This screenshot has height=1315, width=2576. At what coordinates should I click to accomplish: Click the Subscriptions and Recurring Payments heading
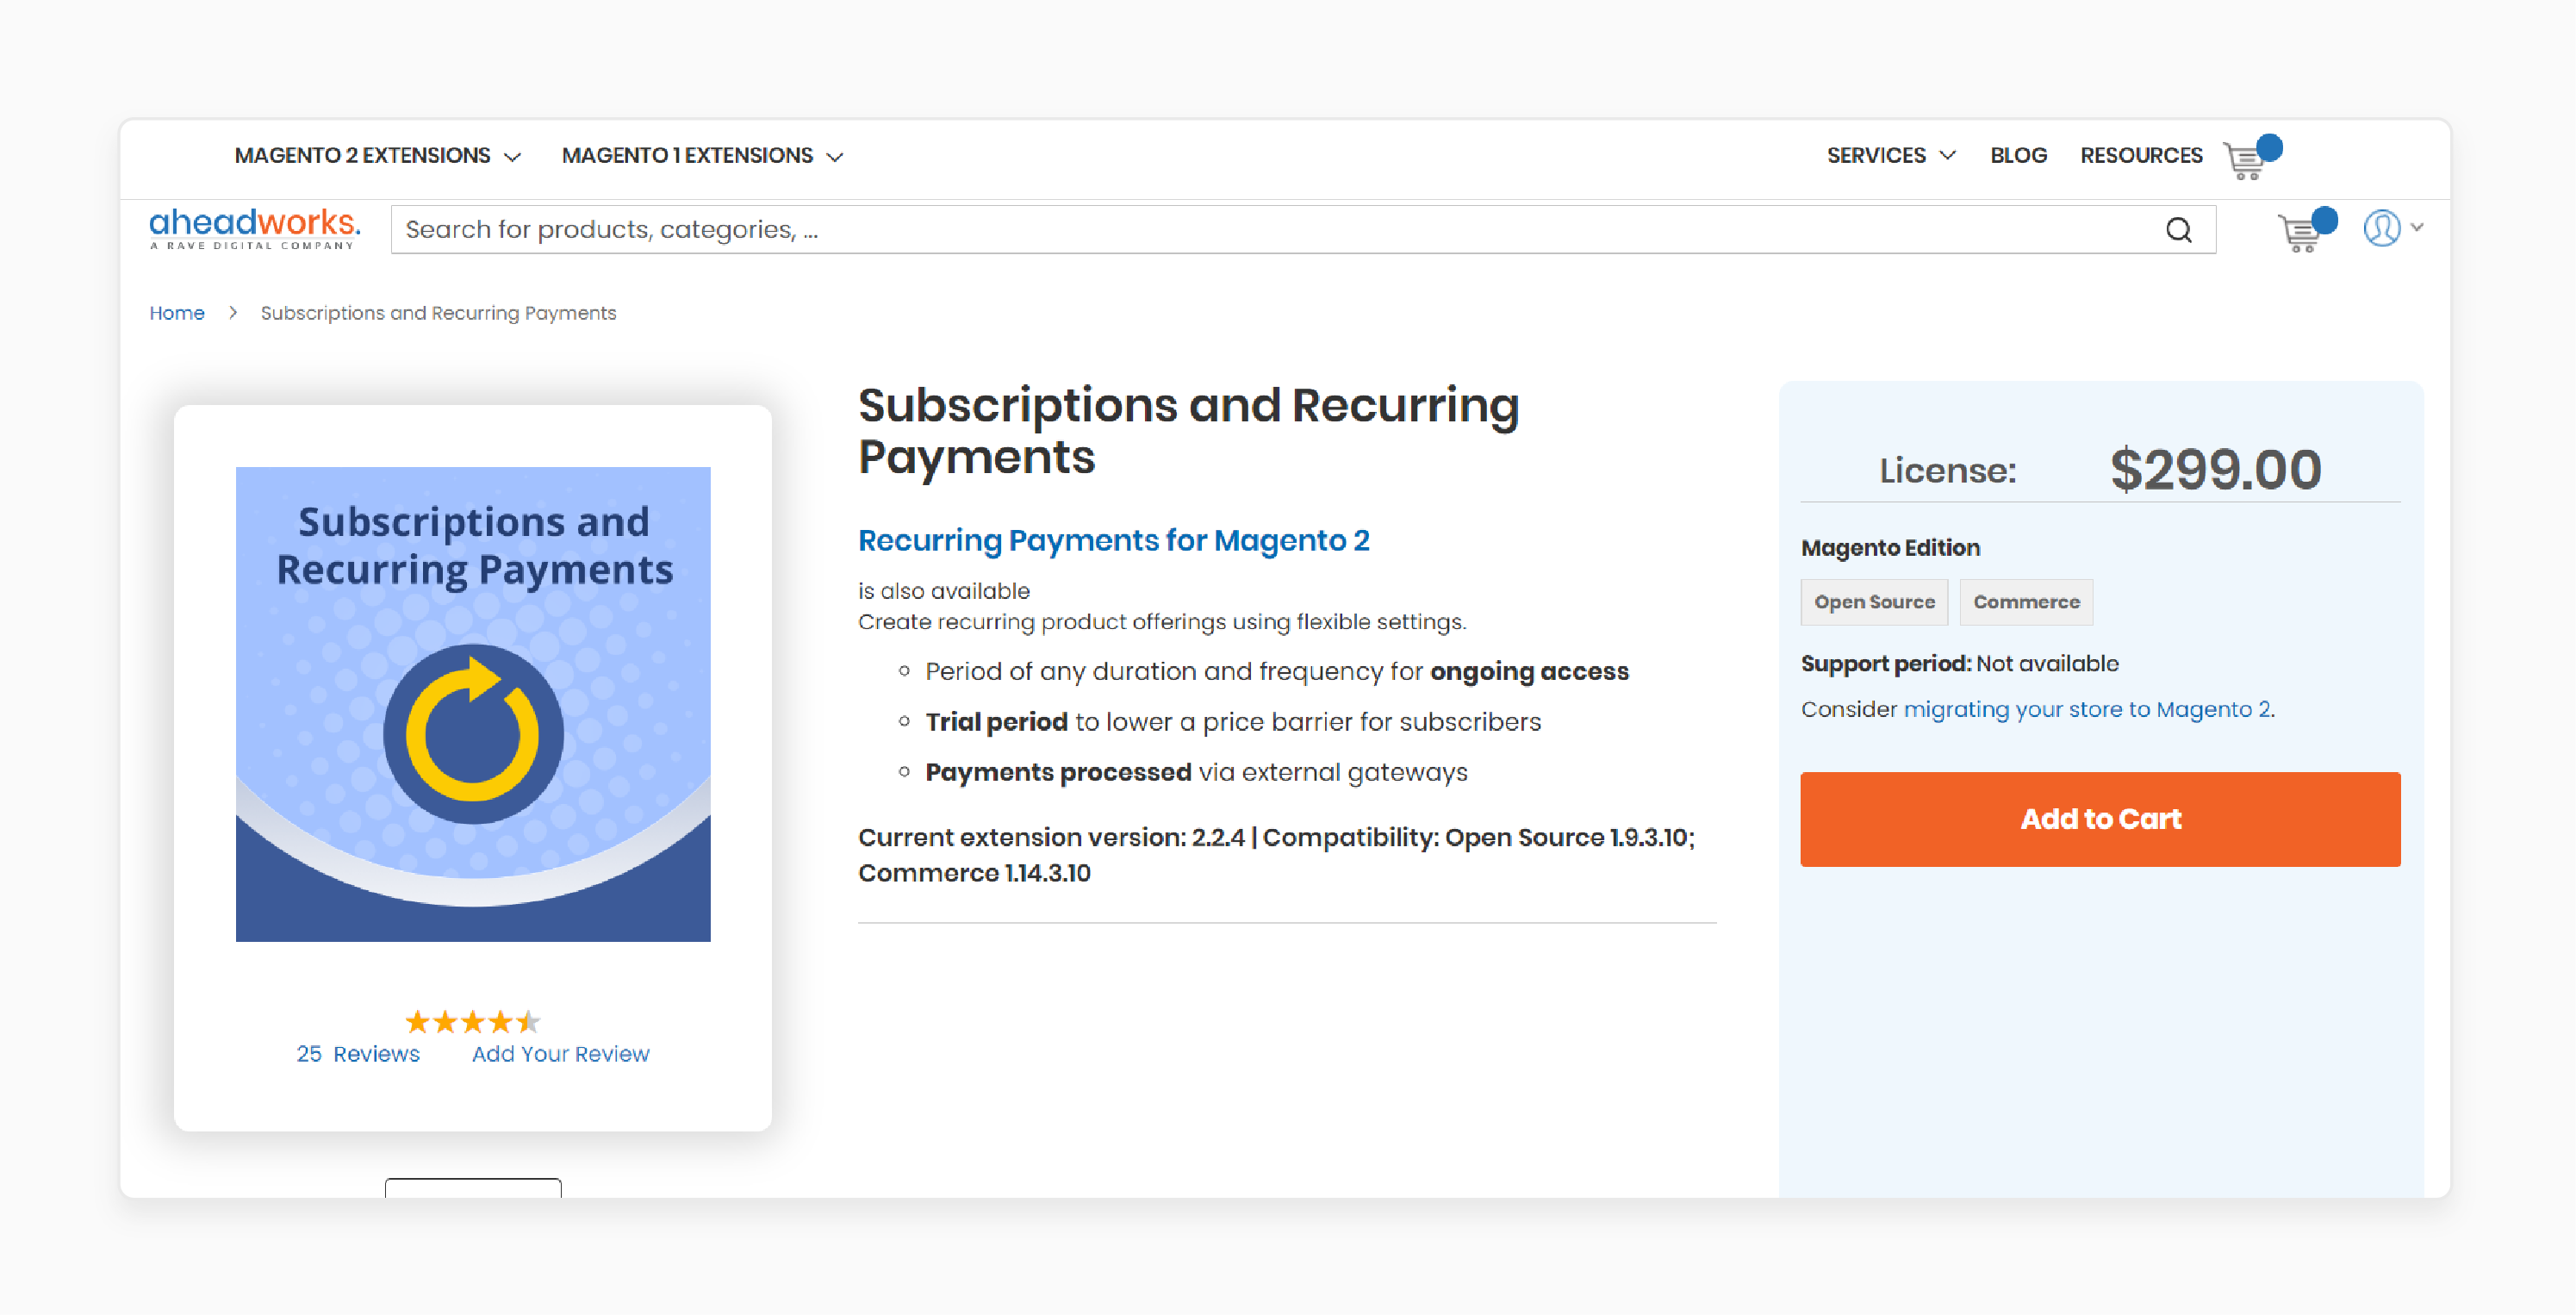click(x=1188, y=431)
